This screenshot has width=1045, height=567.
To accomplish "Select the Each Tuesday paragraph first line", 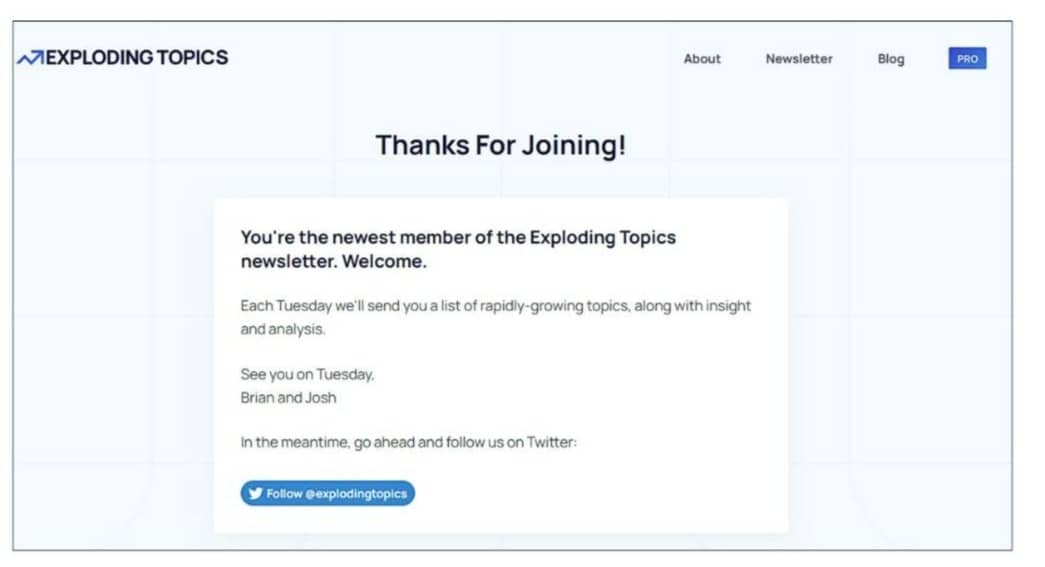I will click(x=495, y=306).
